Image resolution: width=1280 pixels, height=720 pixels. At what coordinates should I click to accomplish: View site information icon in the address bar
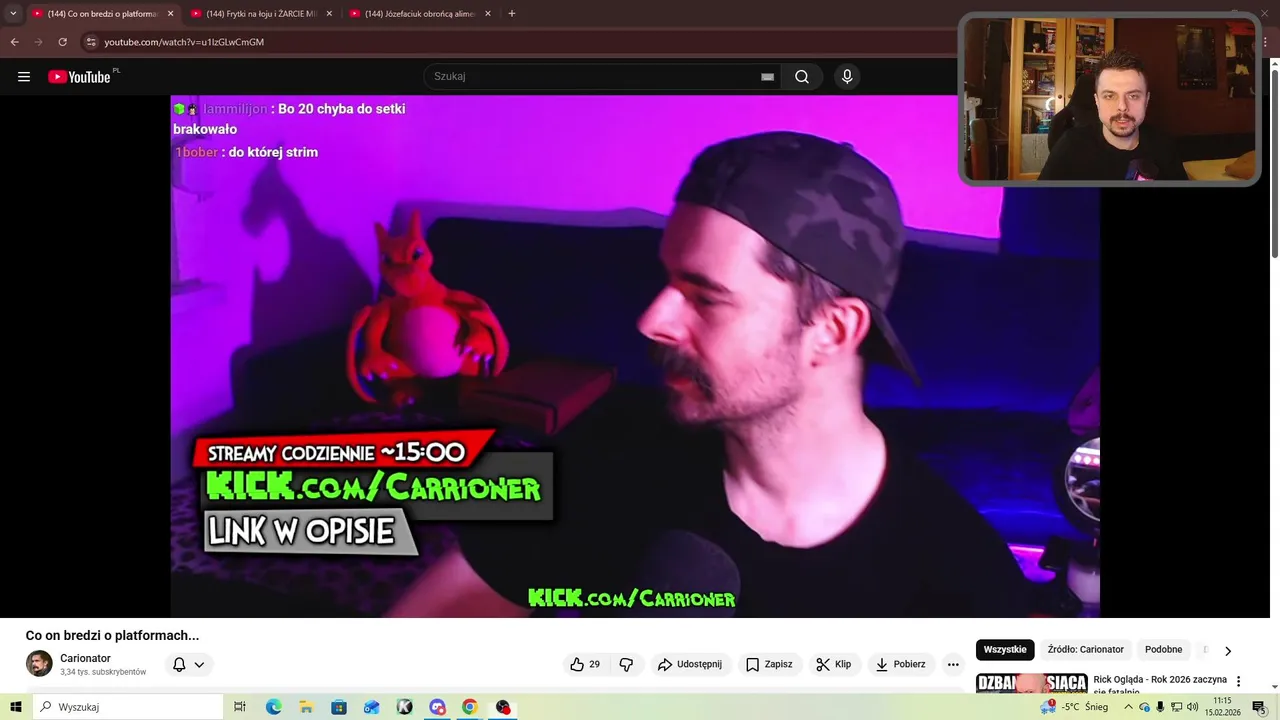pyautogui.click(x=91, y=42)
